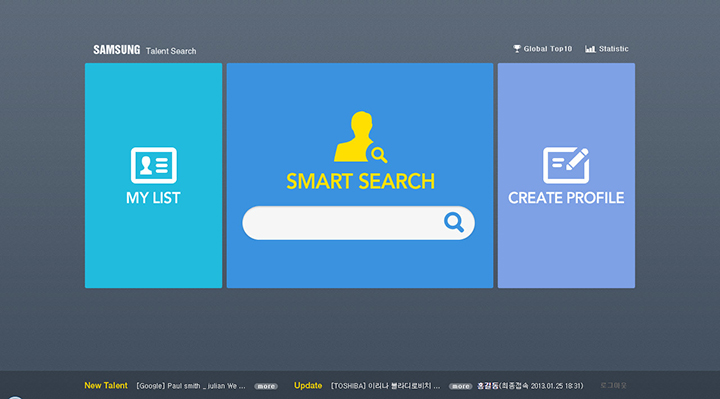Click the Statistic bar chart icon
This screenshot has width=720, height=399.
pos(590,49)
